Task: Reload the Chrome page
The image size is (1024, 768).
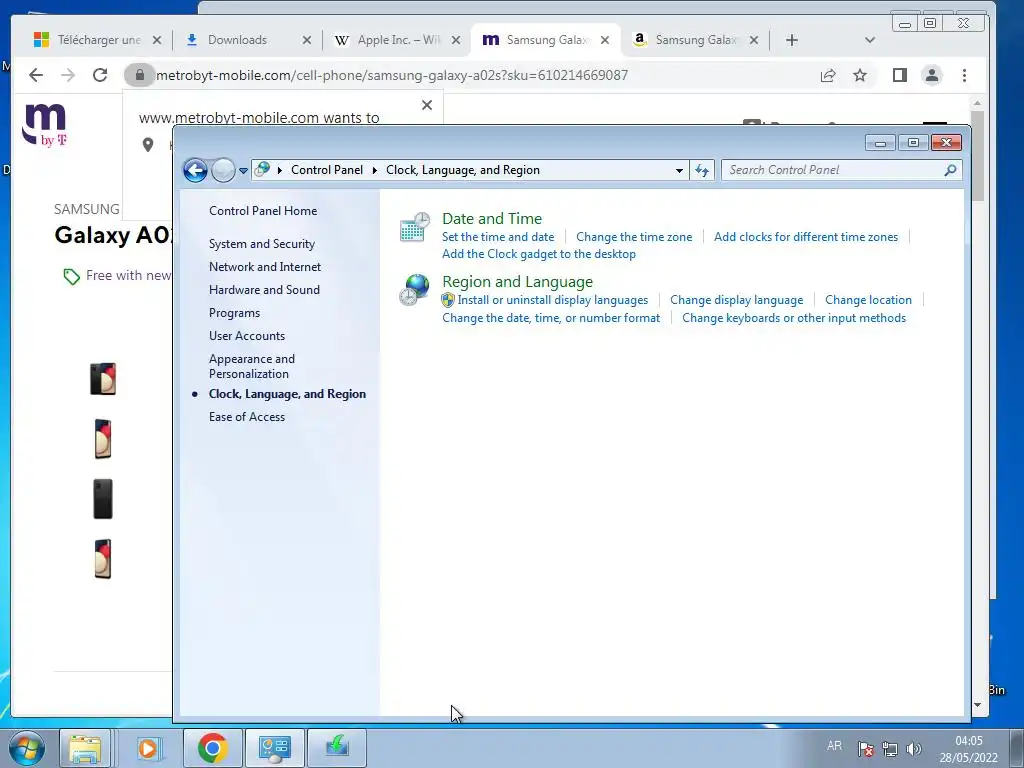Action: pyautogui.click(x=100, y=75)
